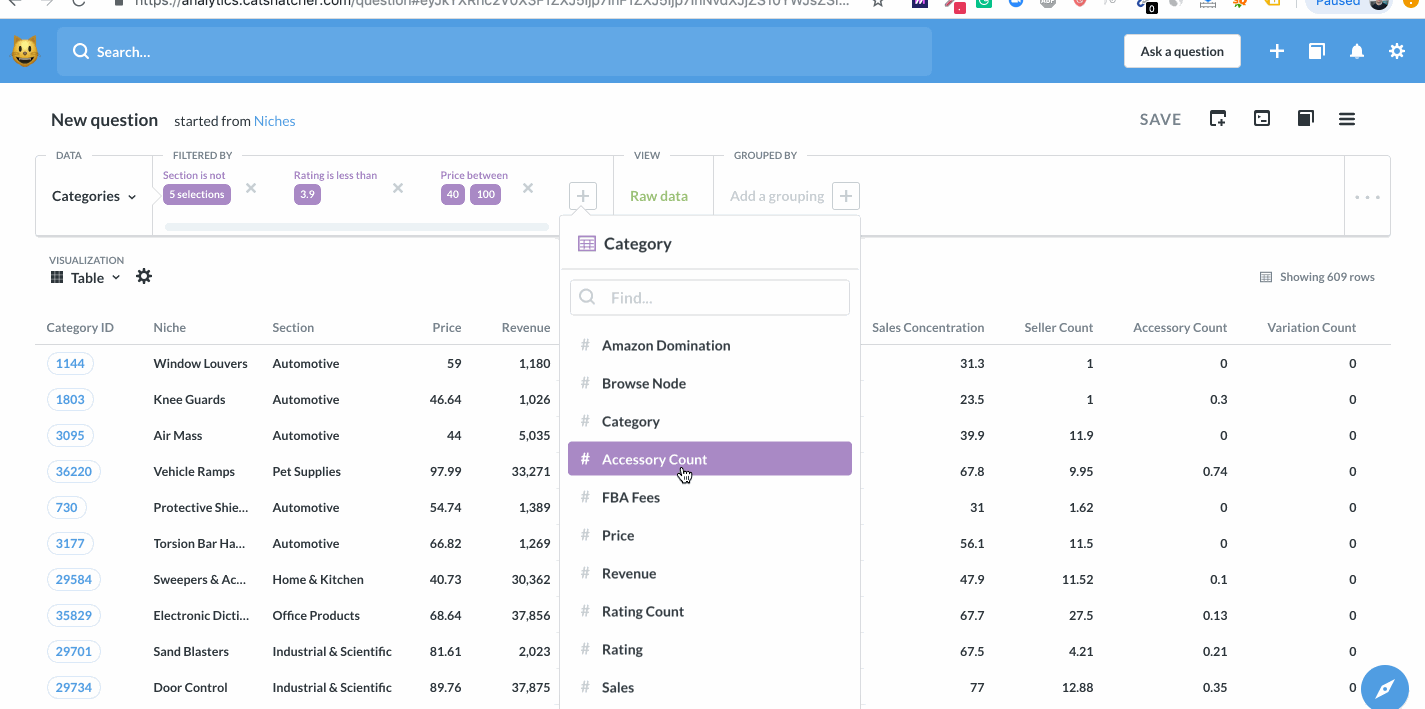Screen dimensions: 1425x709
Task: Reload the page in browser
Action: [x=80, y=3]
